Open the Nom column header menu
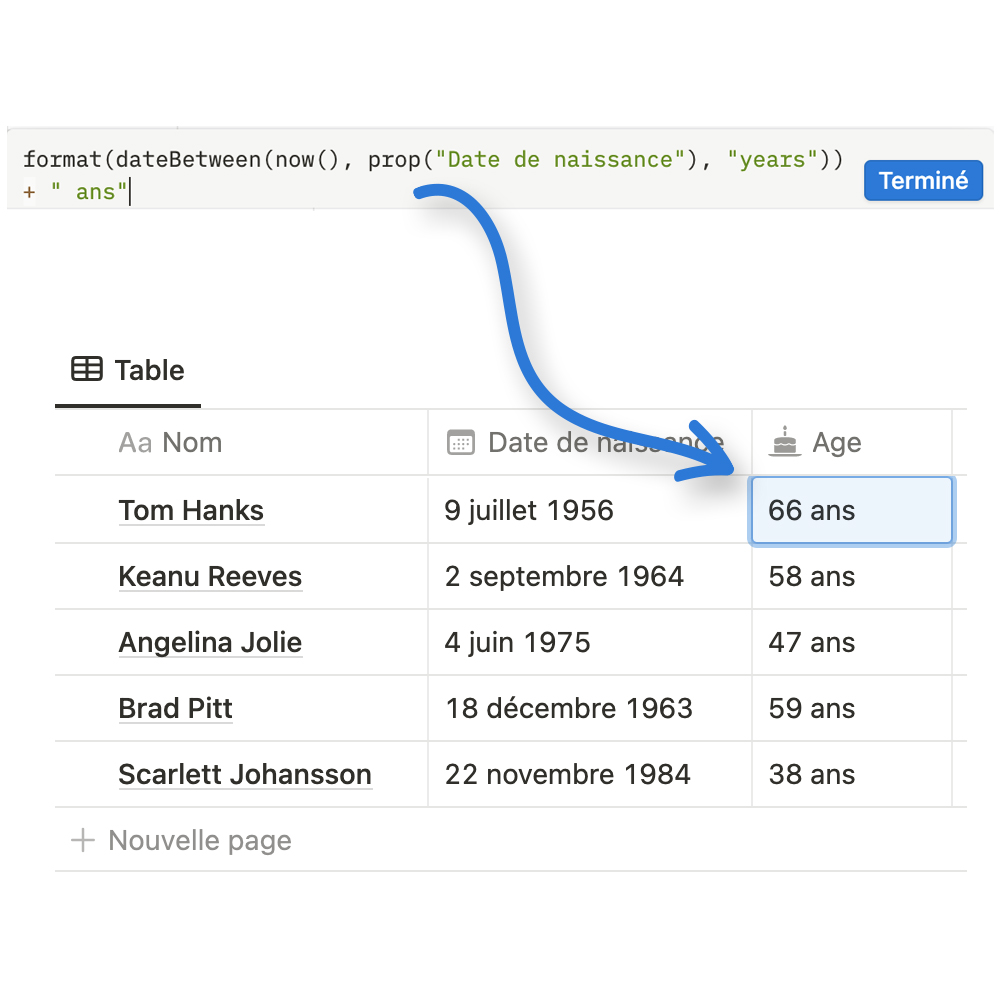 (x=192, y=443)
